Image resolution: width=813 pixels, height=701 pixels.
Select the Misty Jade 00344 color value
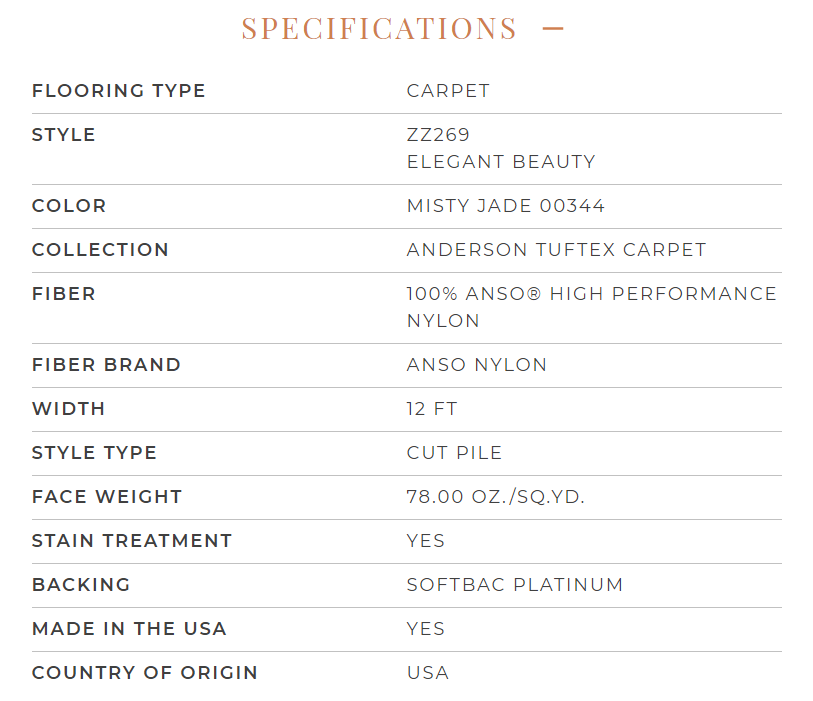tap(506, 206)
